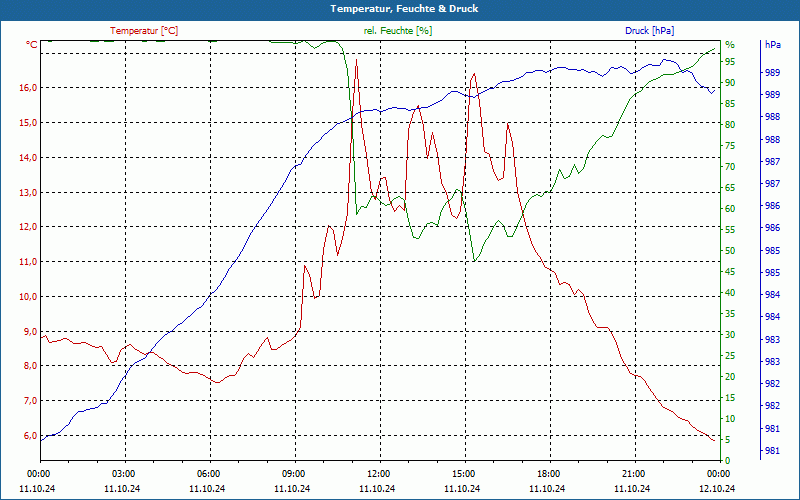Click the "°C" unit label on temperature axis
800x500 pixels.
tap(32, 45)
